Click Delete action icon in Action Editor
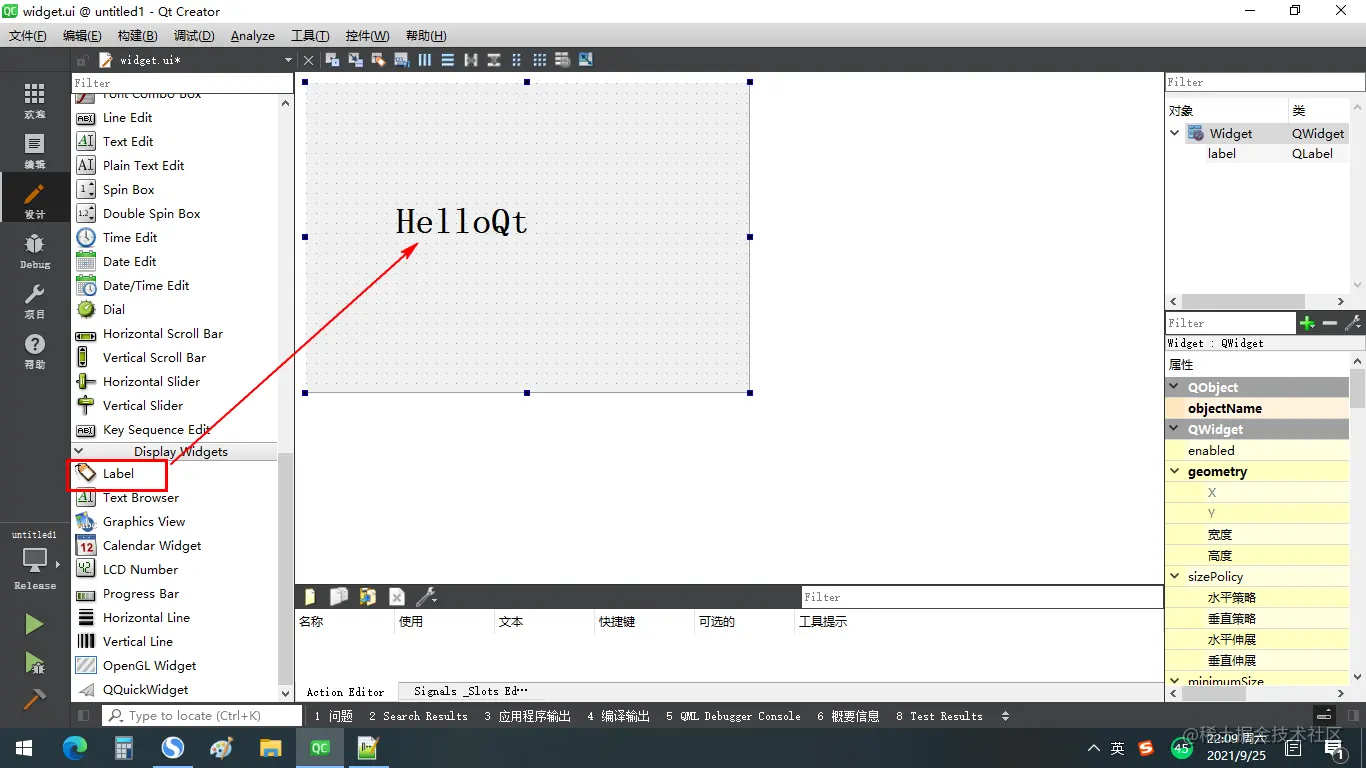Screen dimensions: 1366x768 (396, 597)
